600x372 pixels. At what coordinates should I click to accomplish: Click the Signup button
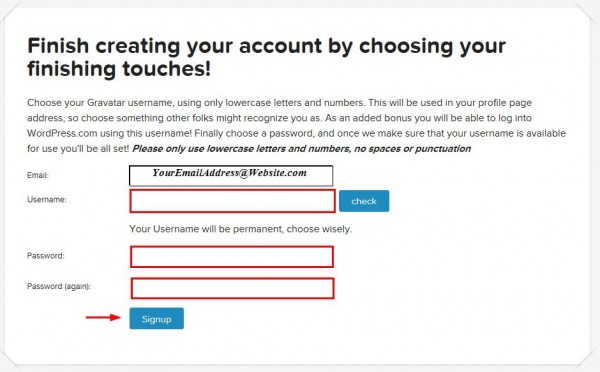(157, 318)
